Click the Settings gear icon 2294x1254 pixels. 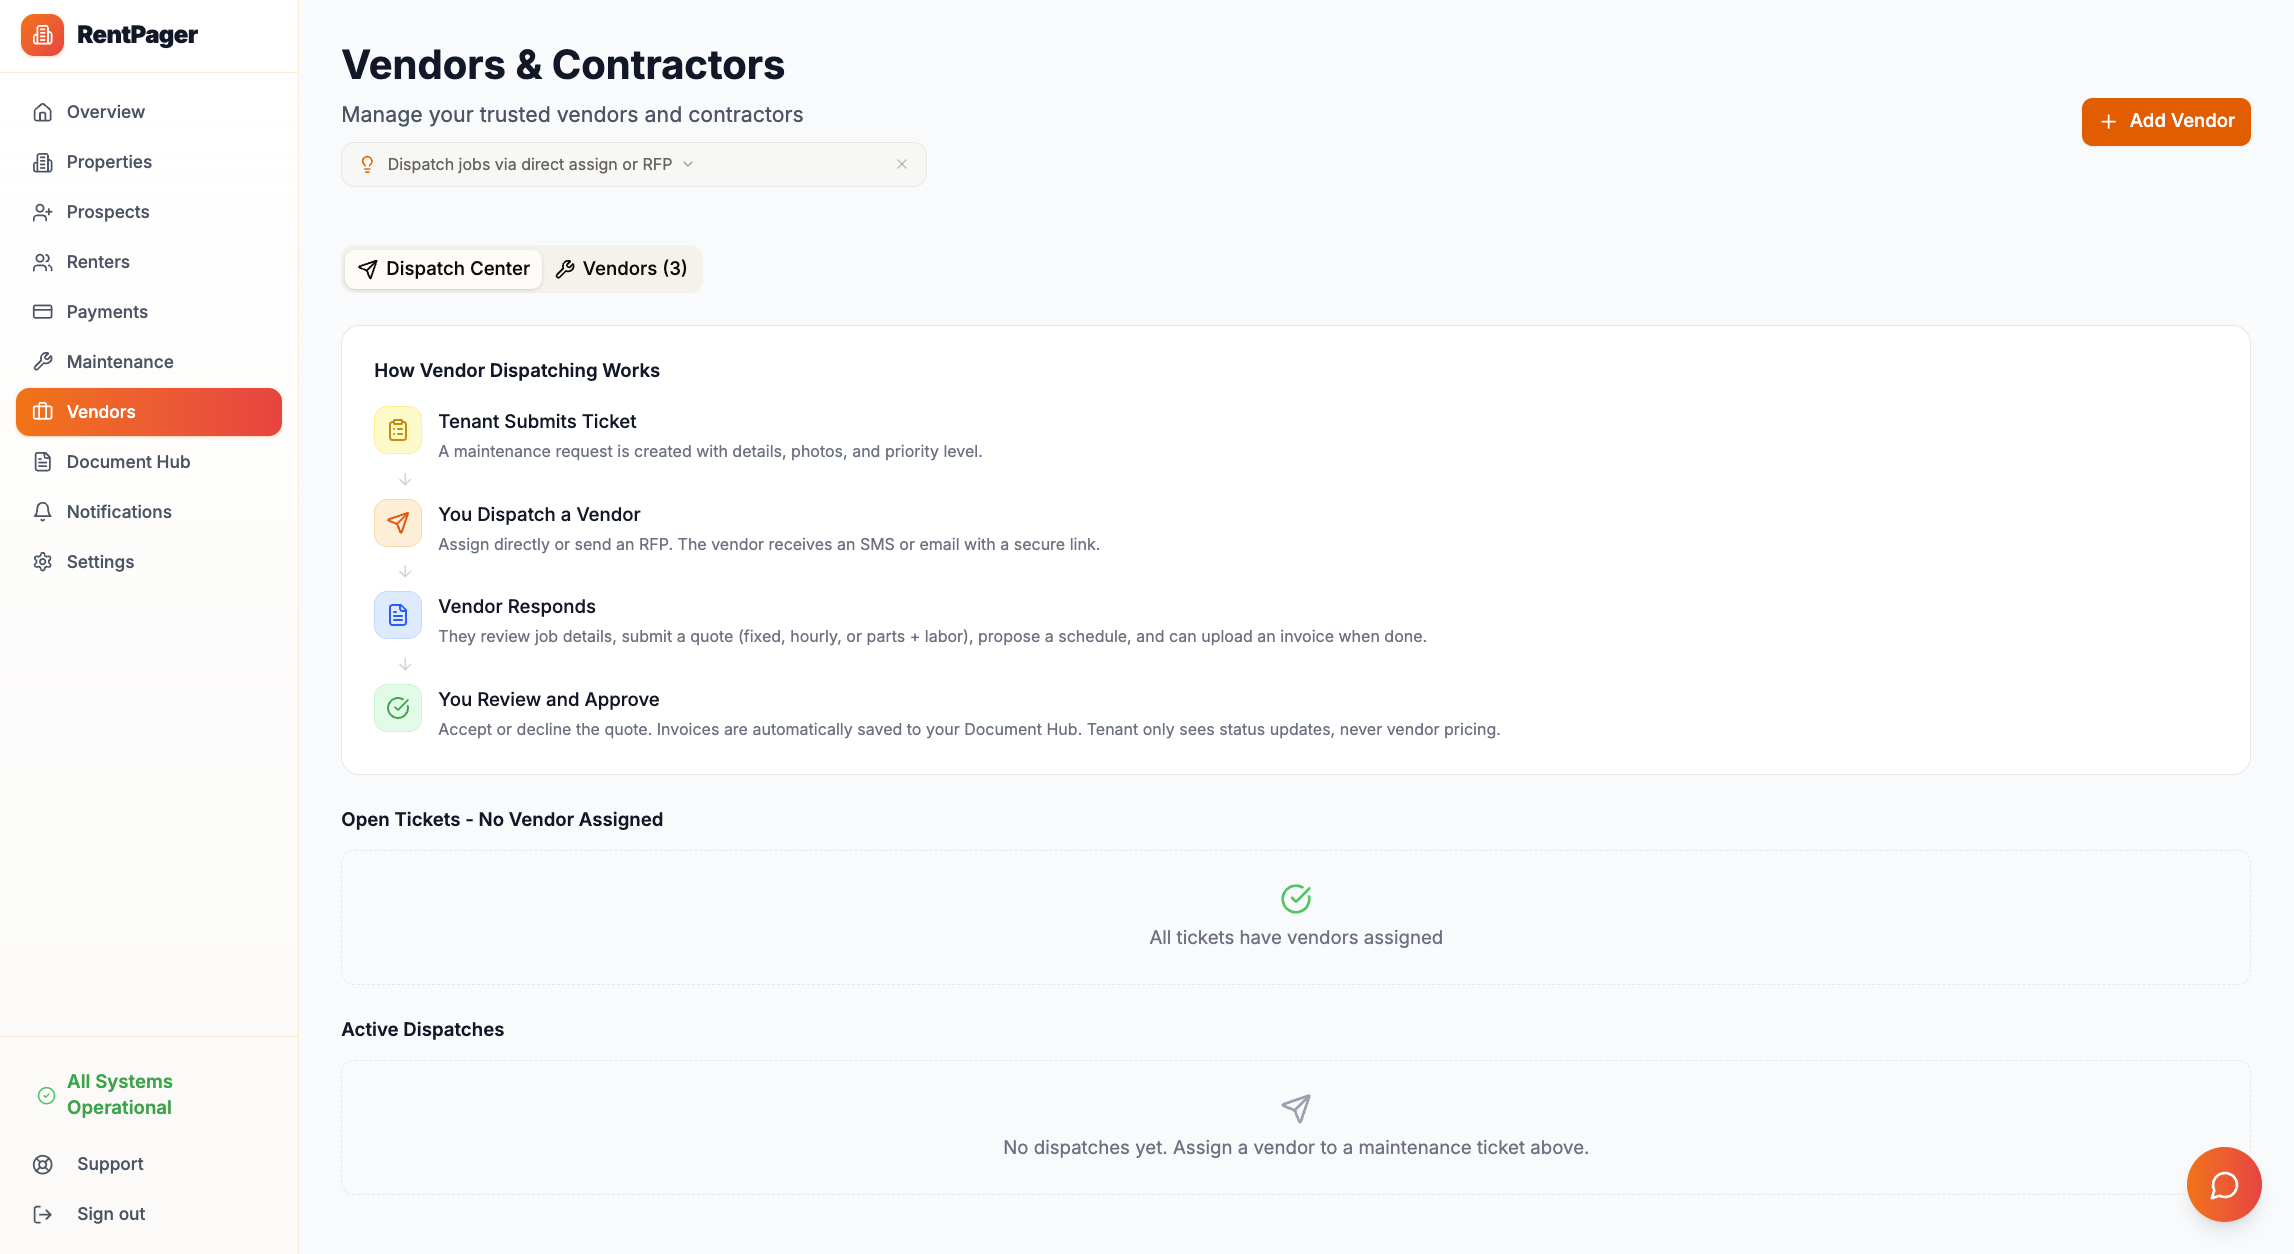point(43,561)
